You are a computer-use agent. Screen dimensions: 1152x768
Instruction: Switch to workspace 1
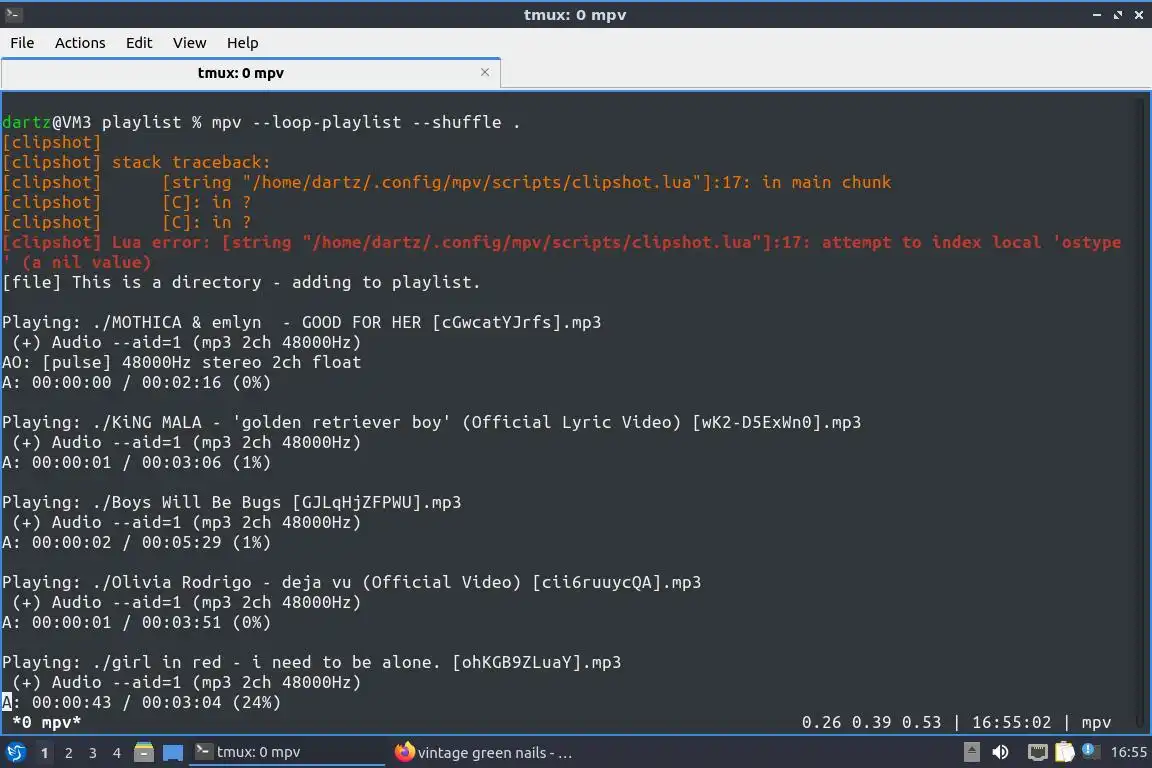click(45, 753)
